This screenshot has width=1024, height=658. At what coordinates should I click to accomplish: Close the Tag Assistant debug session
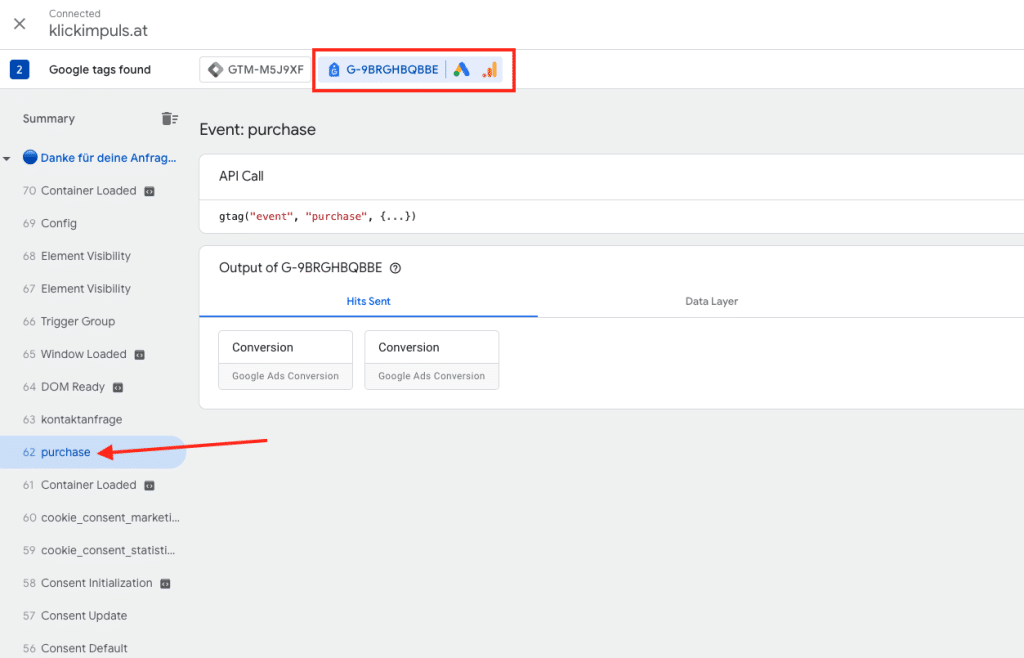click(x=18, y=23)
